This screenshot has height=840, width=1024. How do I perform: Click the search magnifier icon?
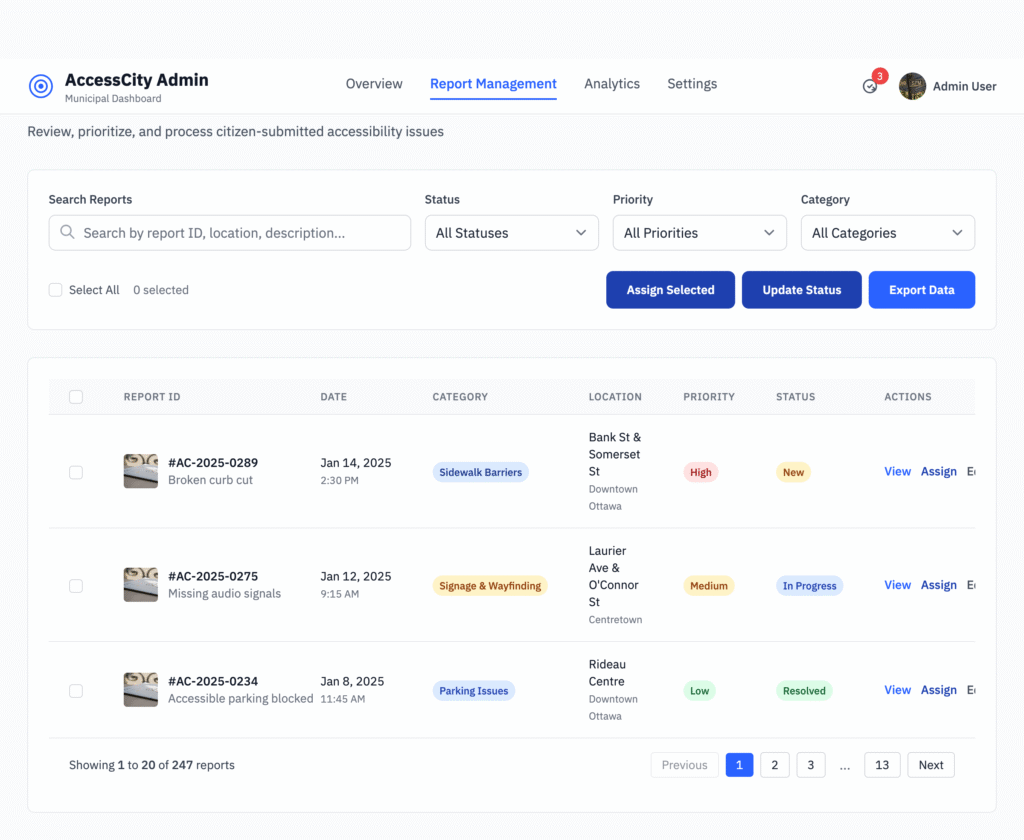coord(67,232)
